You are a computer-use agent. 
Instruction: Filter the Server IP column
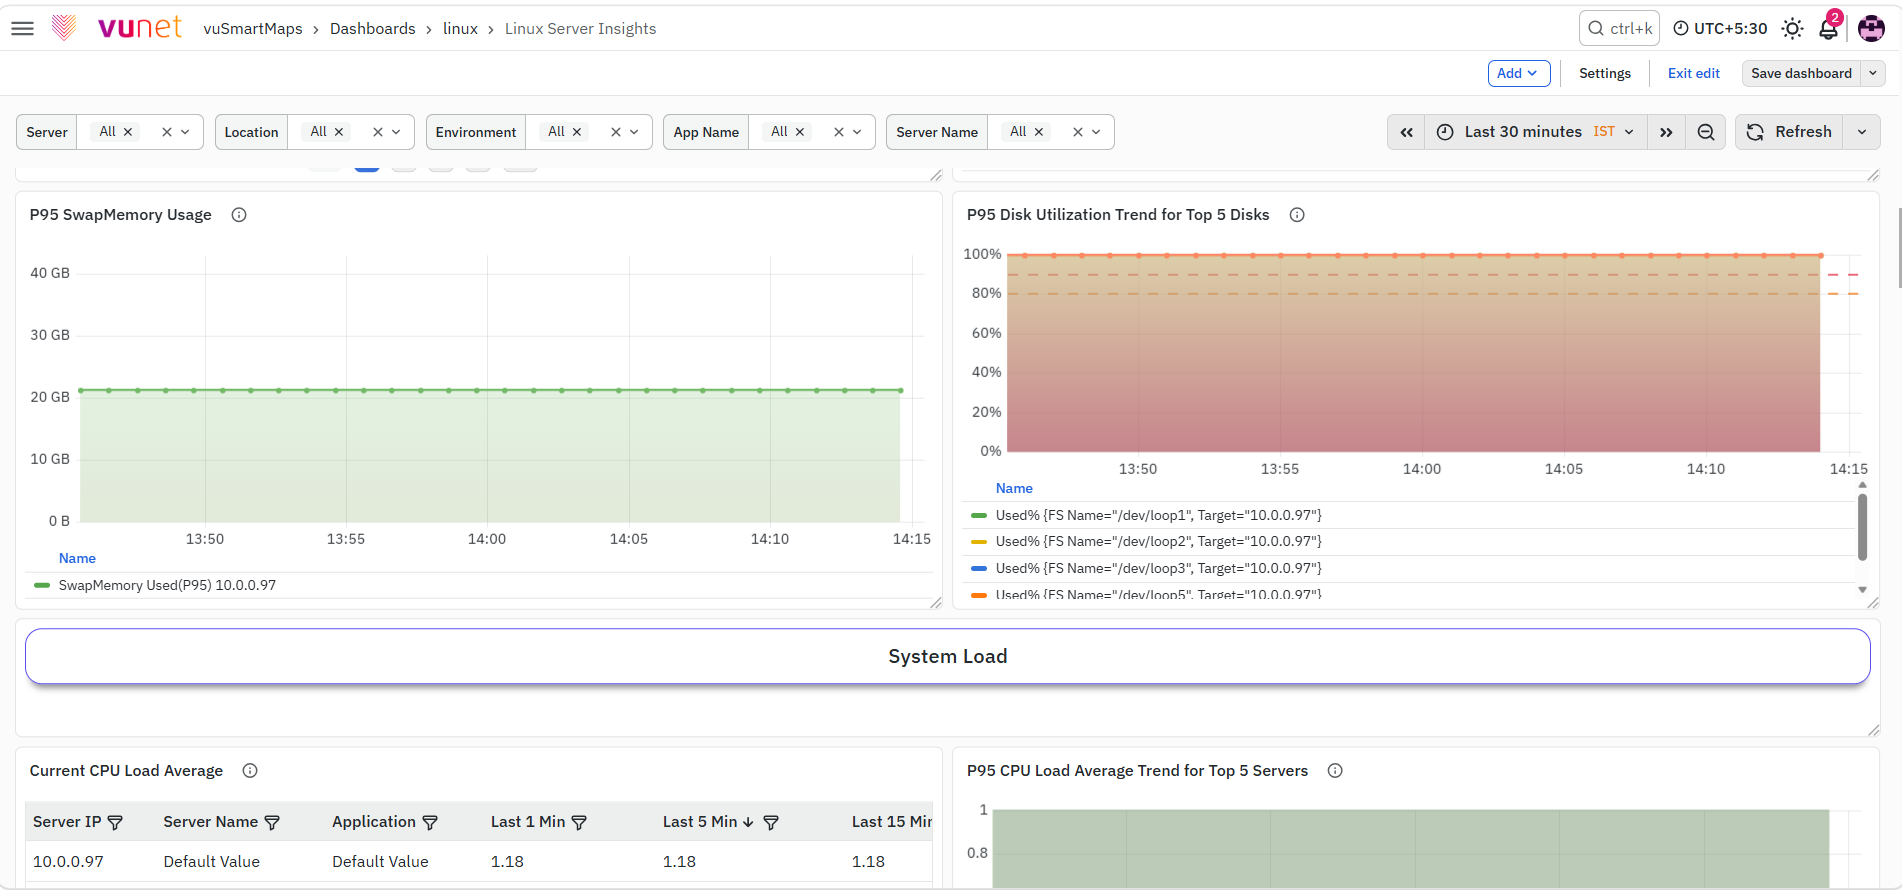pos(115,822)
